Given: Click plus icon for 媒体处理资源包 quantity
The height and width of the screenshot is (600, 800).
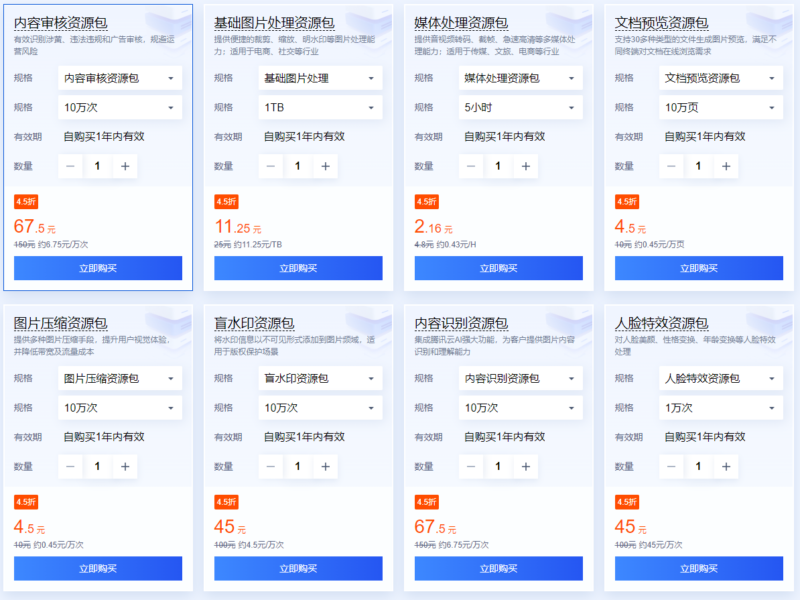Looking at the screenshot, I should 526,166.
